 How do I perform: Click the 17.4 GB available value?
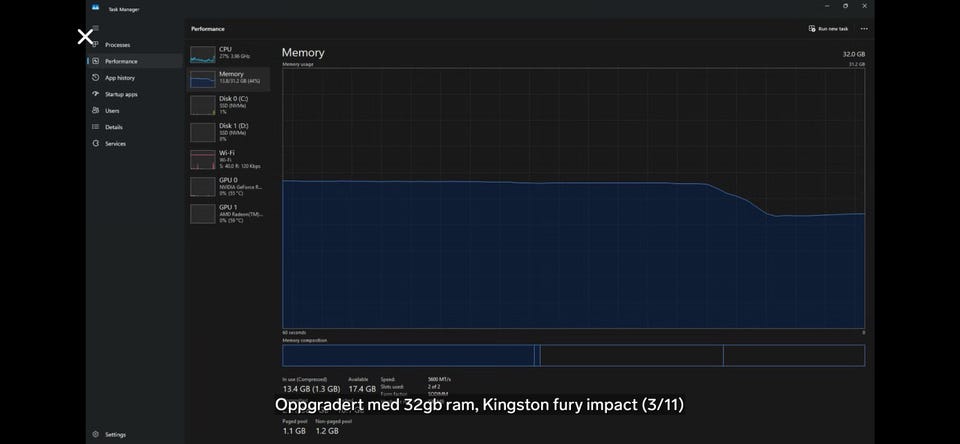[362, 389]
